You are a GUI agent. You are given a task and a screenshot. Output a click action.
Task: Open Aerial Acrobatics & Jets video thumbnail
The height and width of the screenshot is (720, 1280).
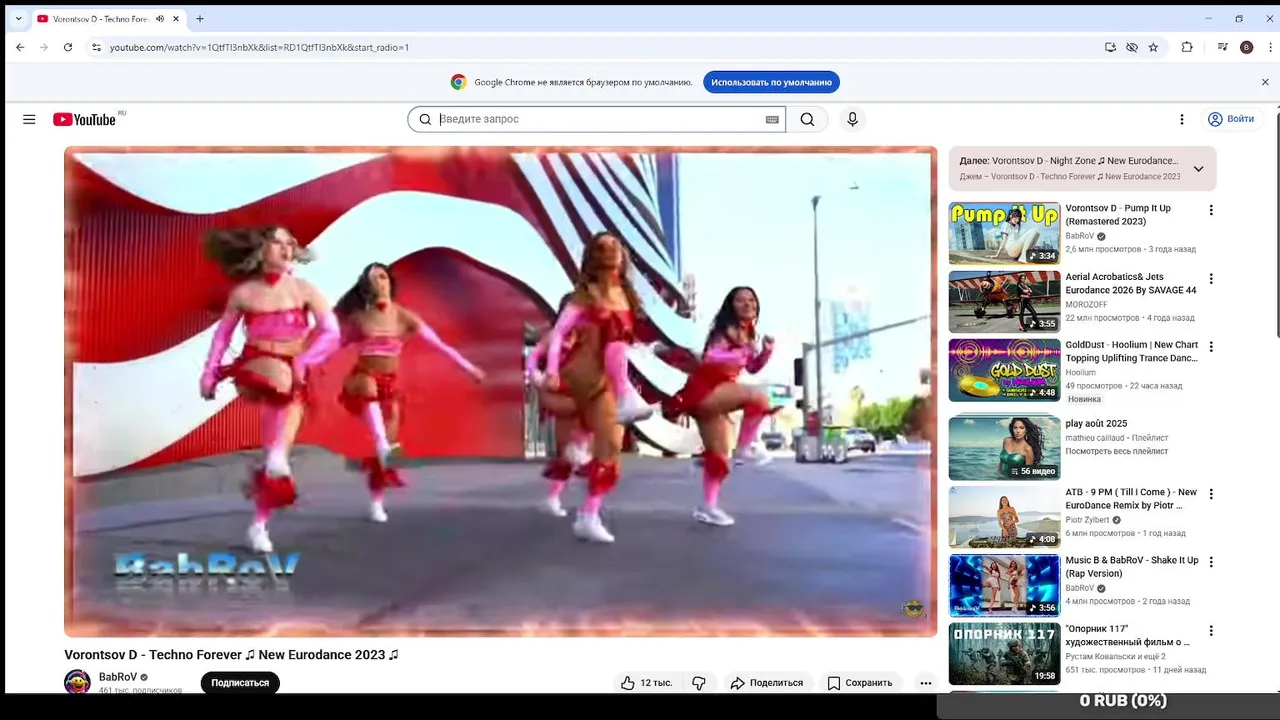click(1004, 301)
